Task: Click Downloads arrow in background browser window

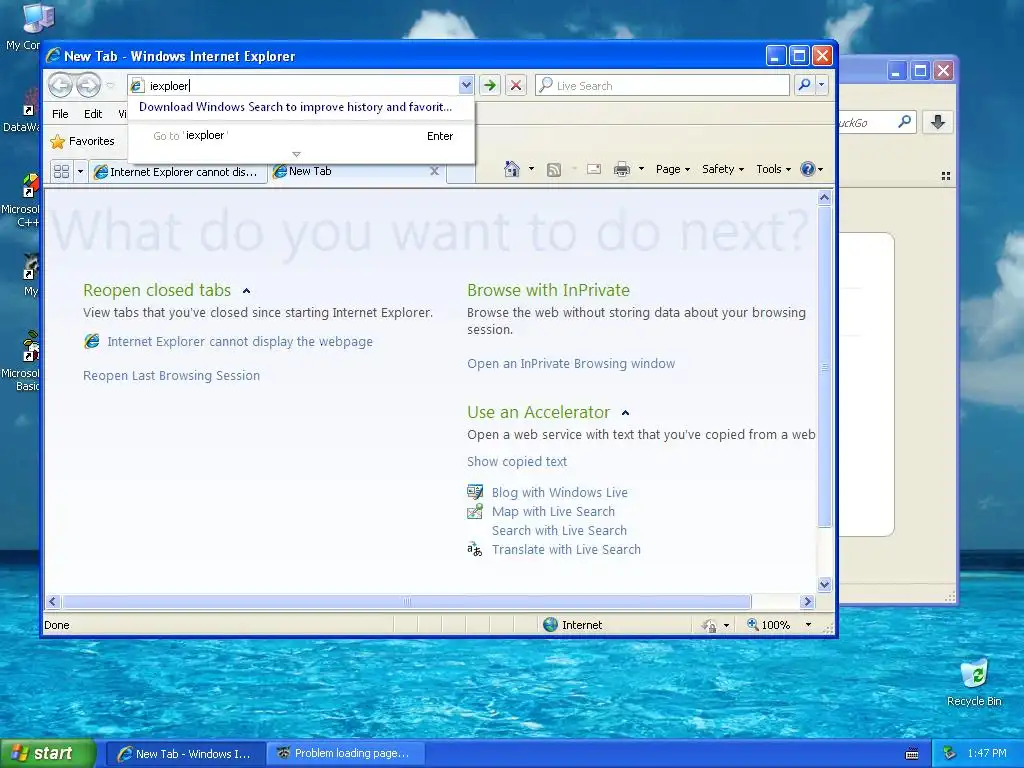Action: (938, 122)
